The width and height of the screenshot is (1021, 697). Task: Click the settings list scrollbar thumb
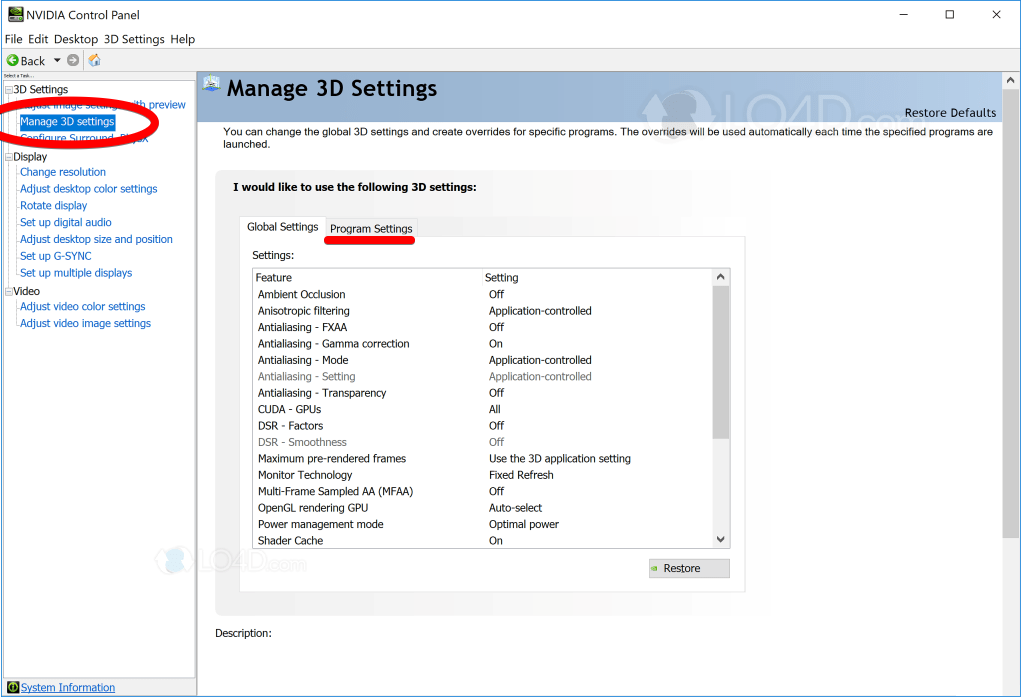pos(721,362)
